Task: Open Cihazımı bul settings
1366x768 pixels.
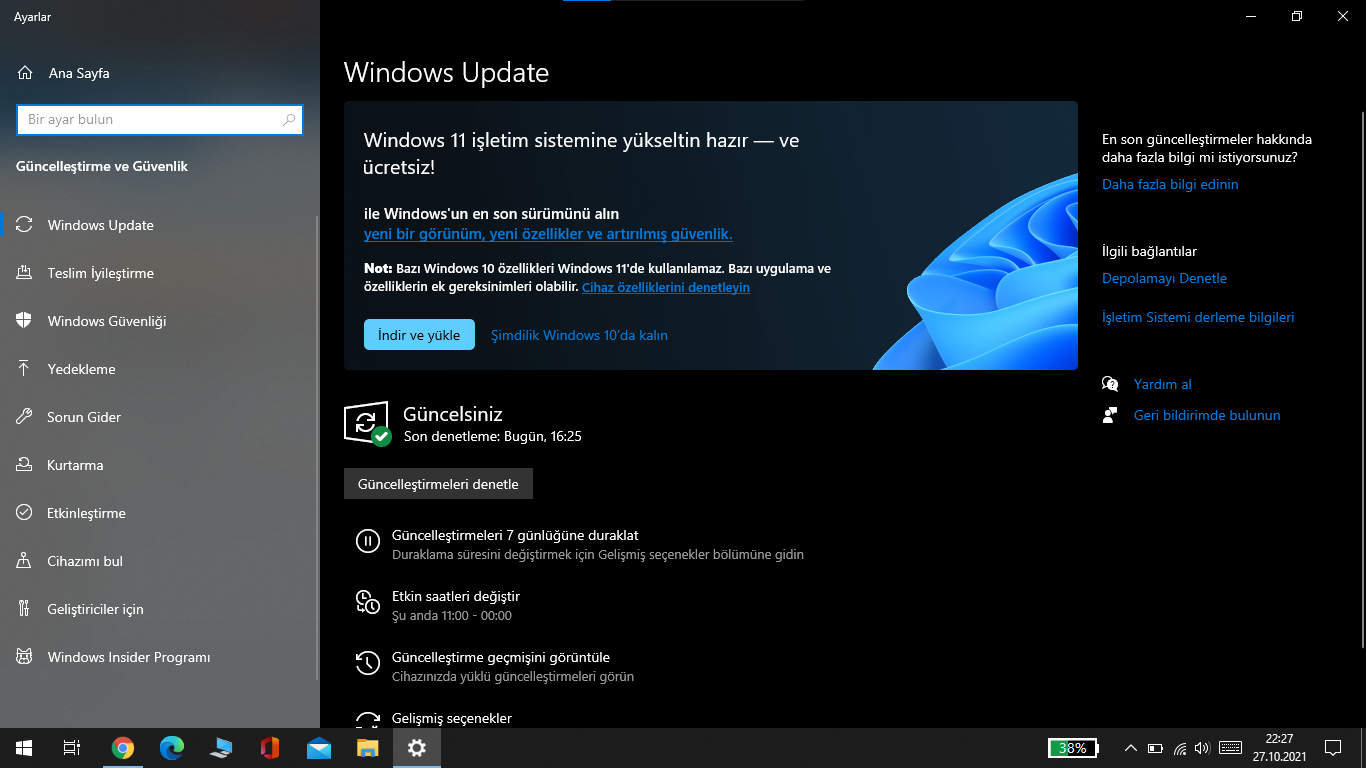Action: (160, 561)
